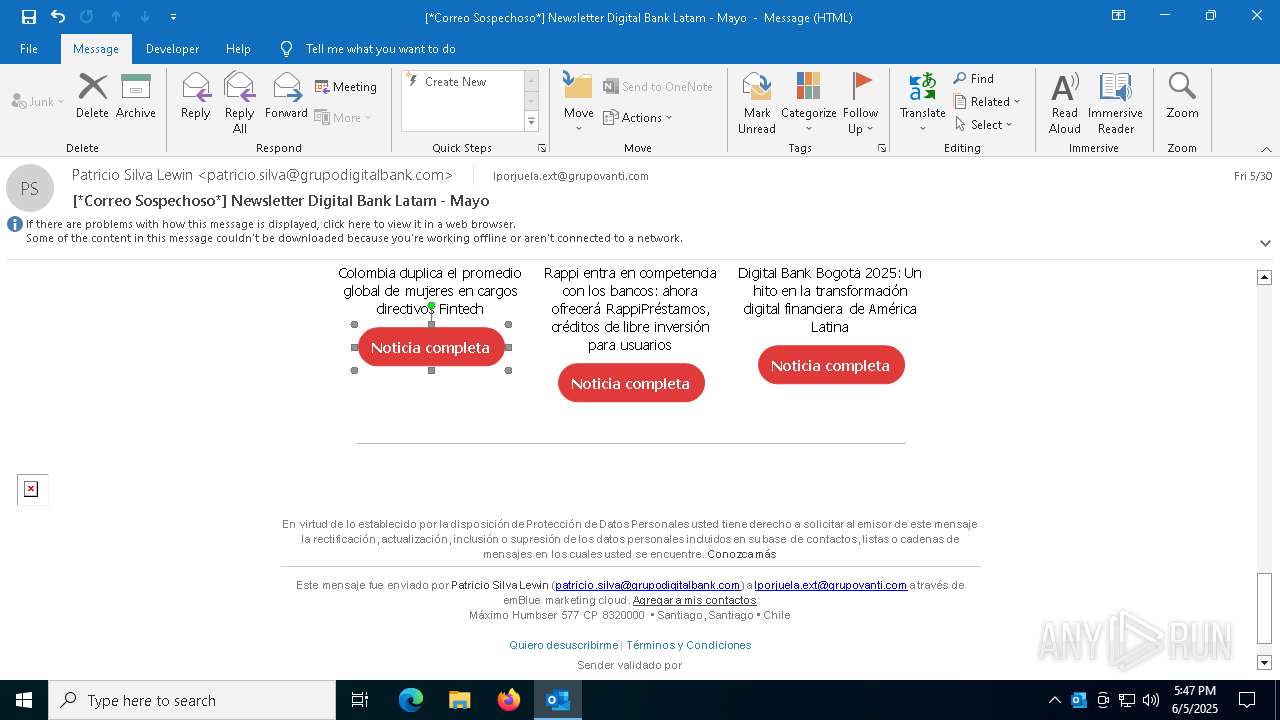
Task: Click patricio.silva@grupodigitalbank.com footer link
Action: click(648, 585)
